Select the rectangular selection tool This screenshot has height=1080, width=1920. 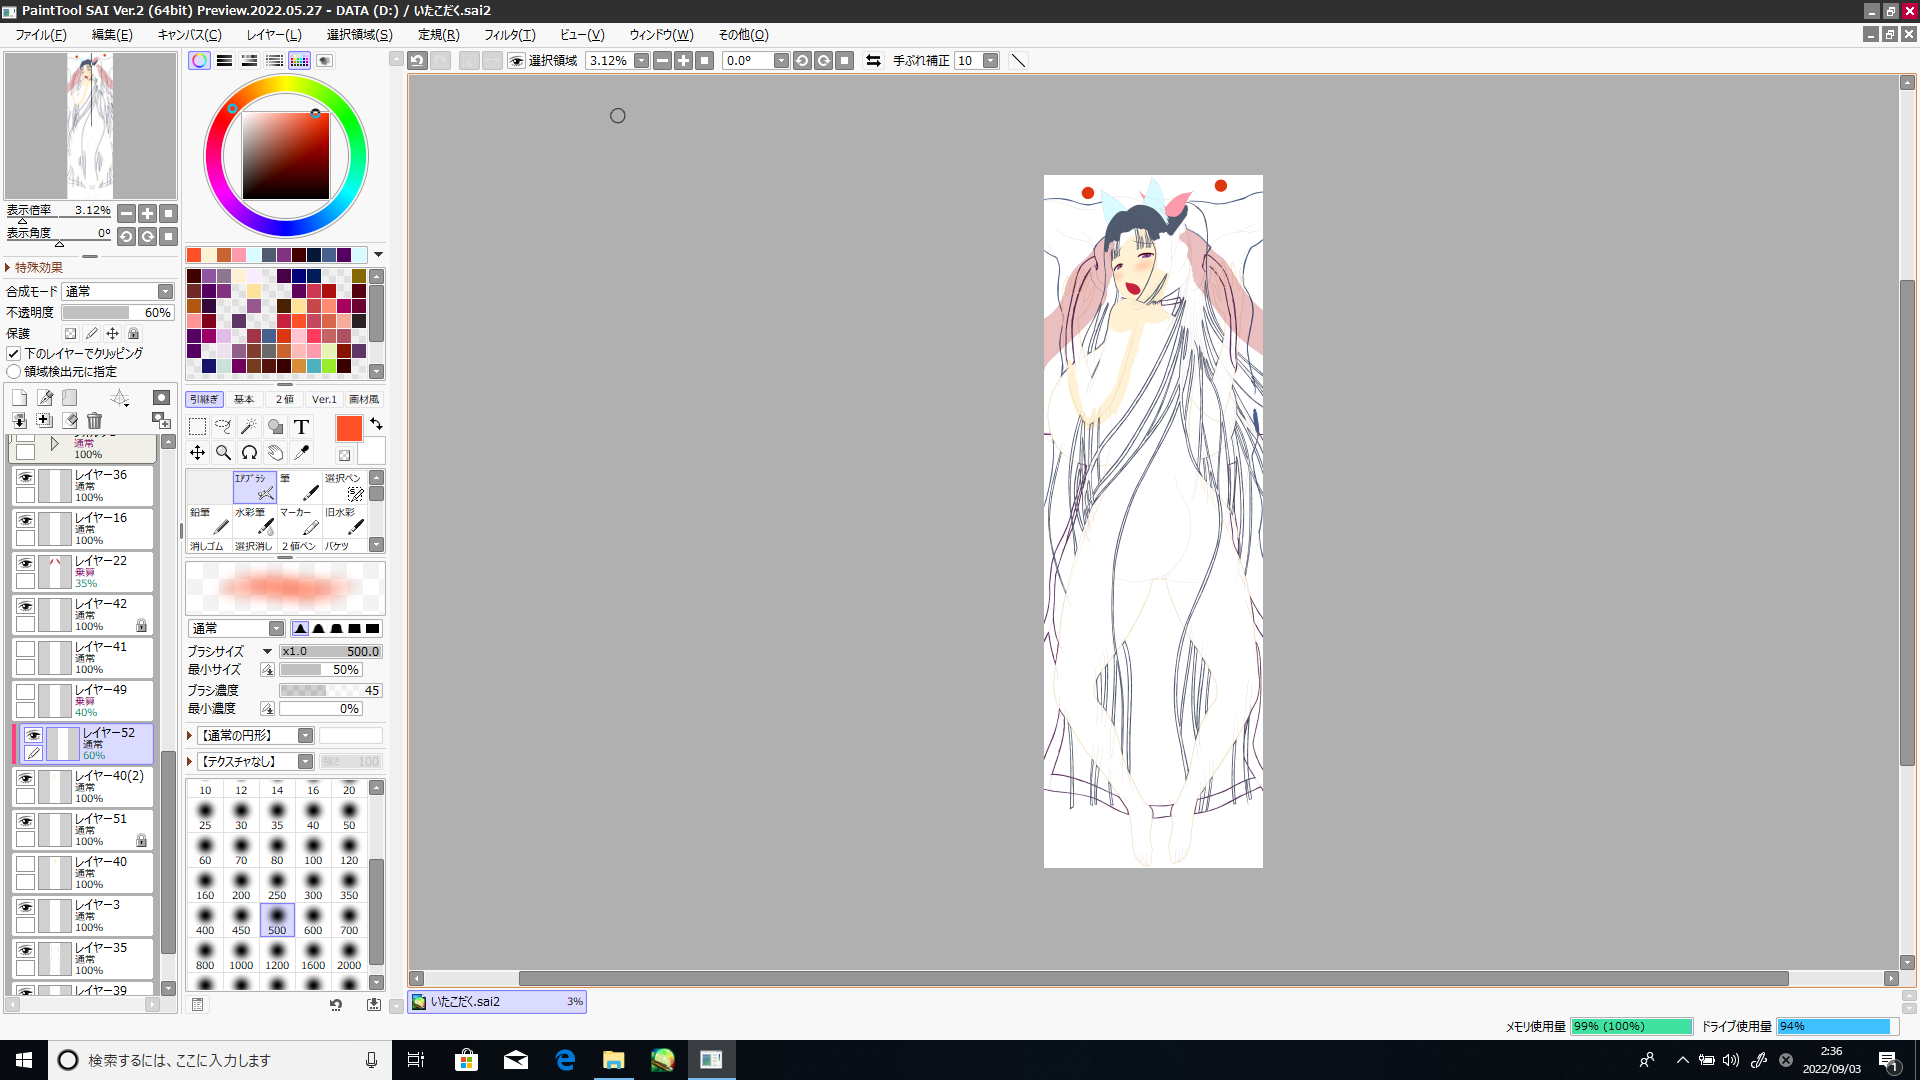tap(197, 427)
